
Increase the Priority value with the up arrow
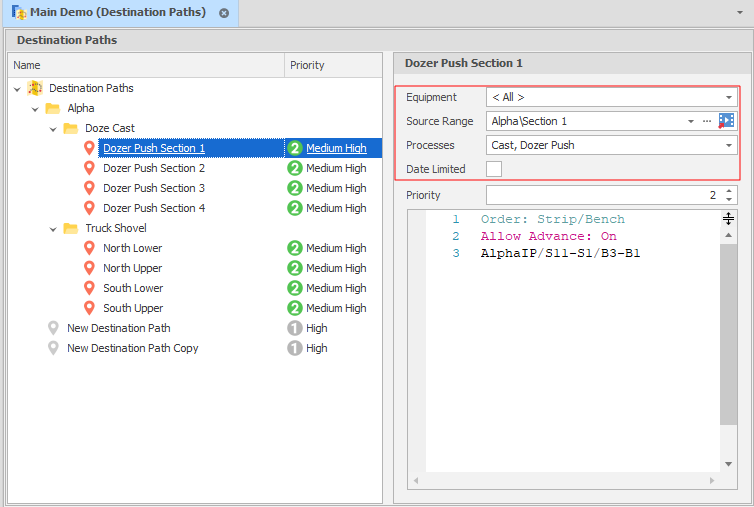(x=729, y=191)
